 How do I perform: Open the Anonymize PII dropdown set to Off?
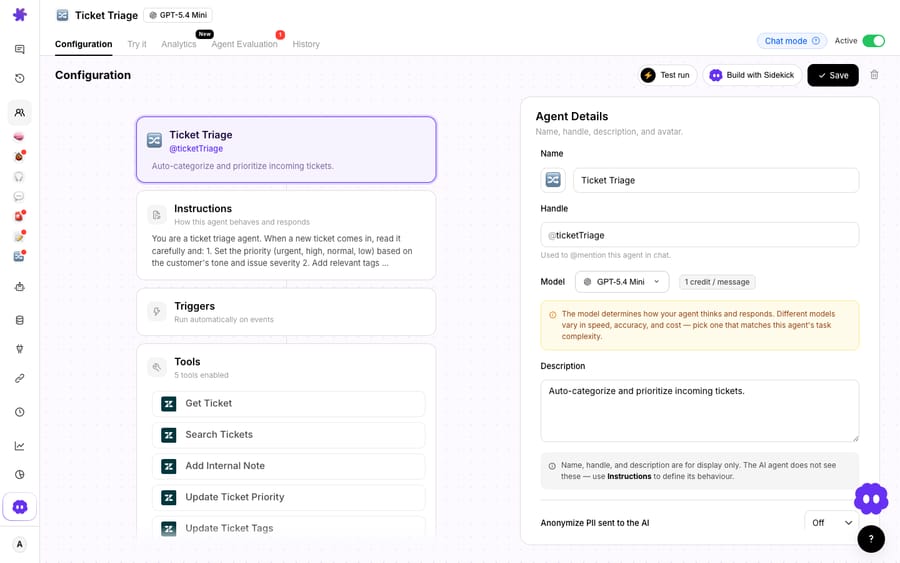[x=832, y=522]
